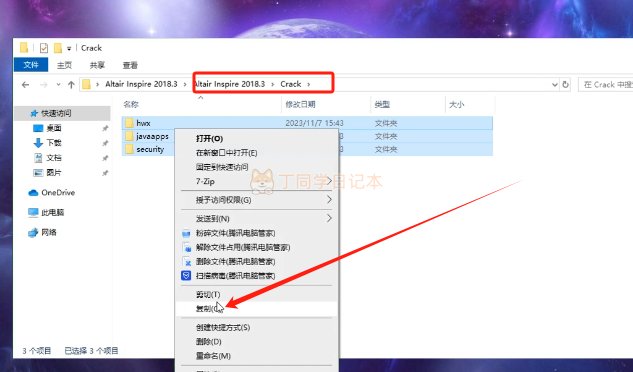Click the Back navigation arrow
The image size is (633, 372).
point(25,84)
